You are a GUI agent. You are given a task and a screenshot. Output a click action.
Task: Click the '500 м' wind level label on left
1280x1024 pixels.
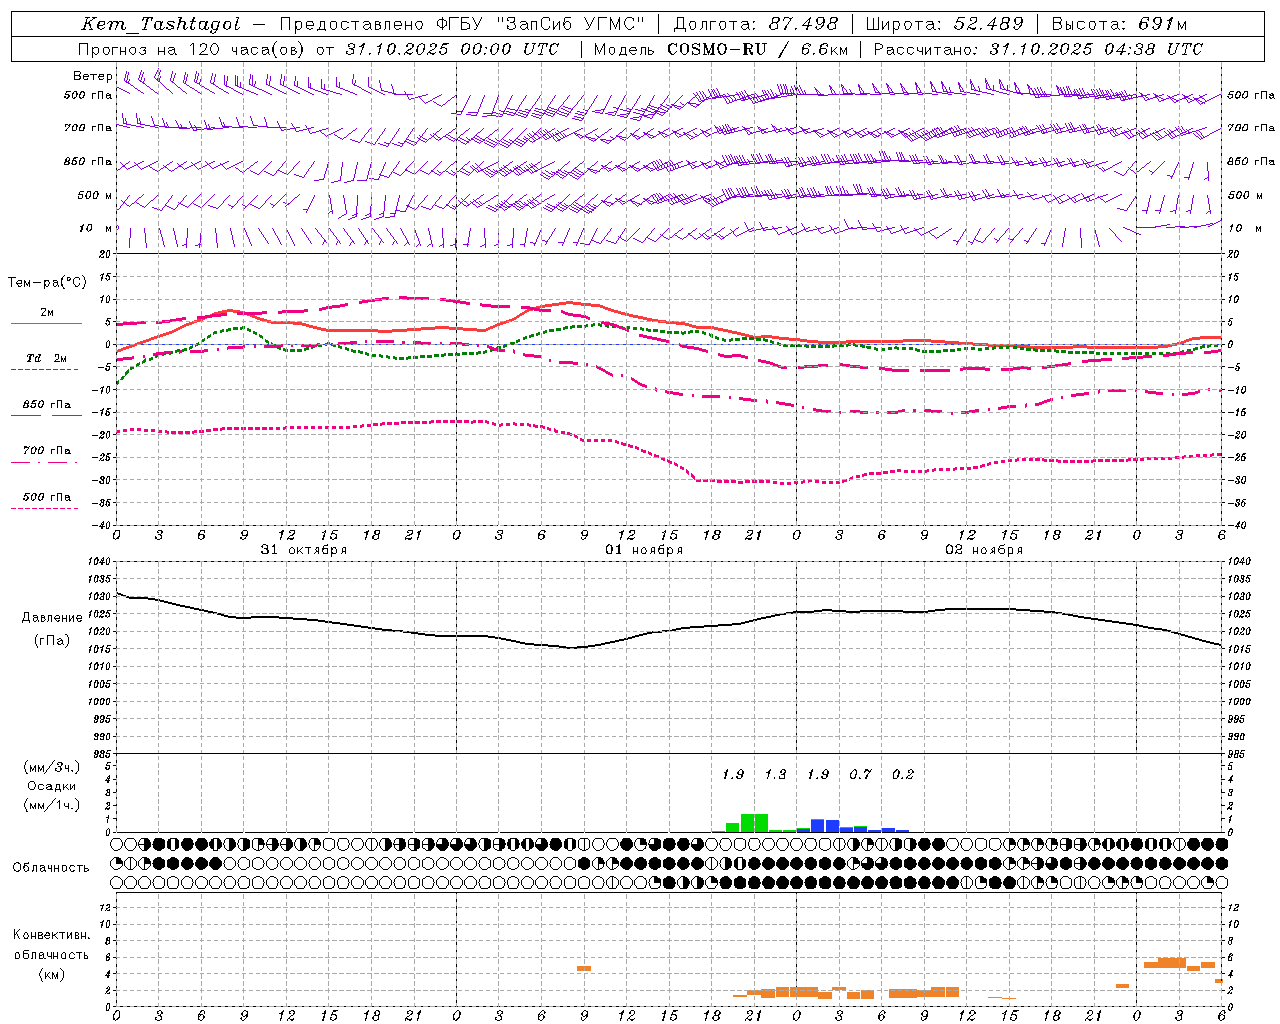tap(95, 195)
